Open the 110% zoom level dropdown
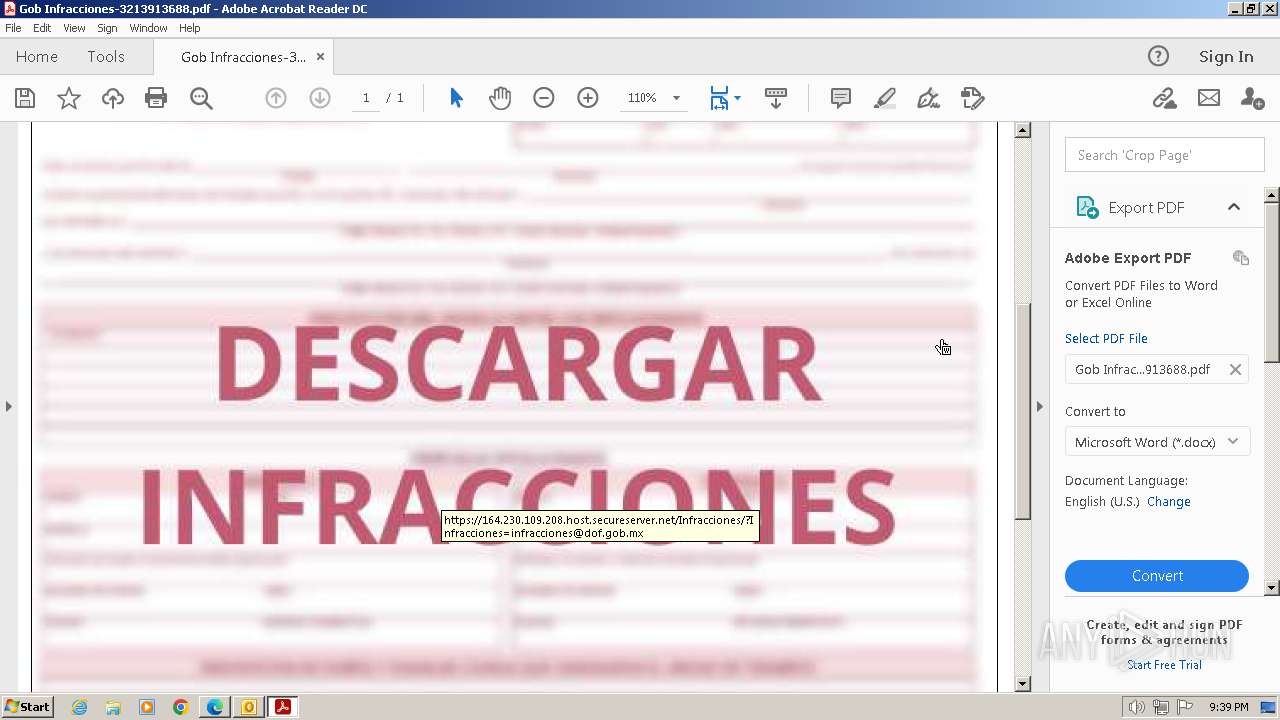Viewport: 1280px width, 720px height. tap(676, 98)
